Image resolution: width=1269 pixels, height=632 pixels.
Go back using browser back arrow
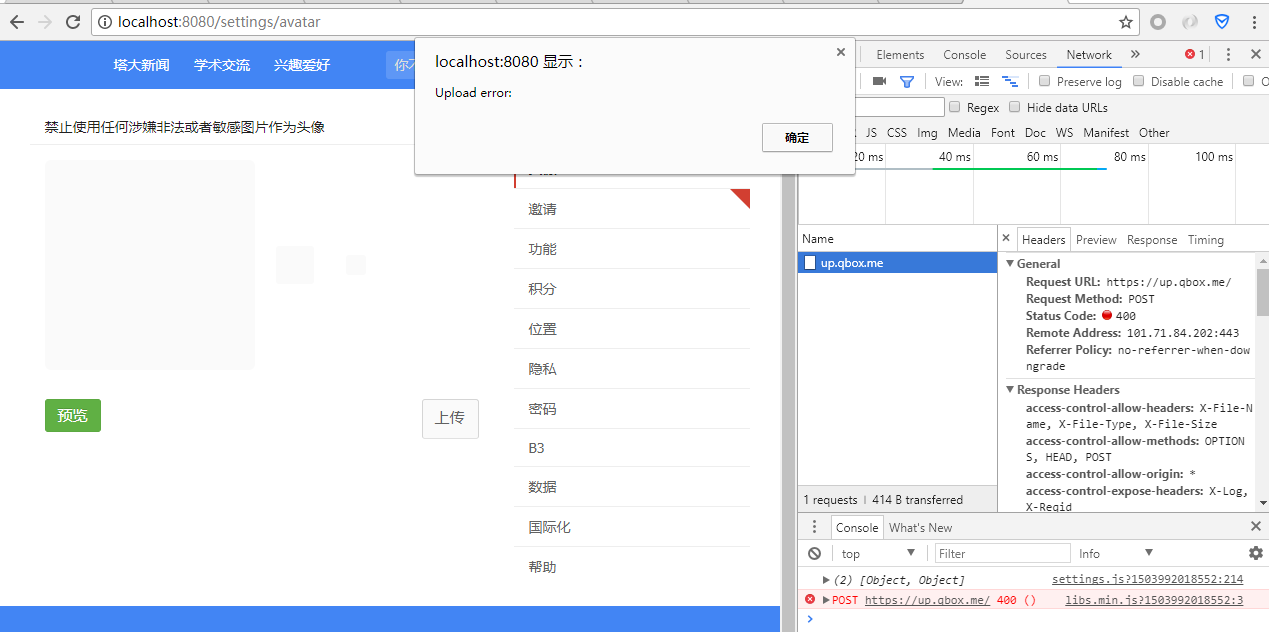click(x=16, y=21)
